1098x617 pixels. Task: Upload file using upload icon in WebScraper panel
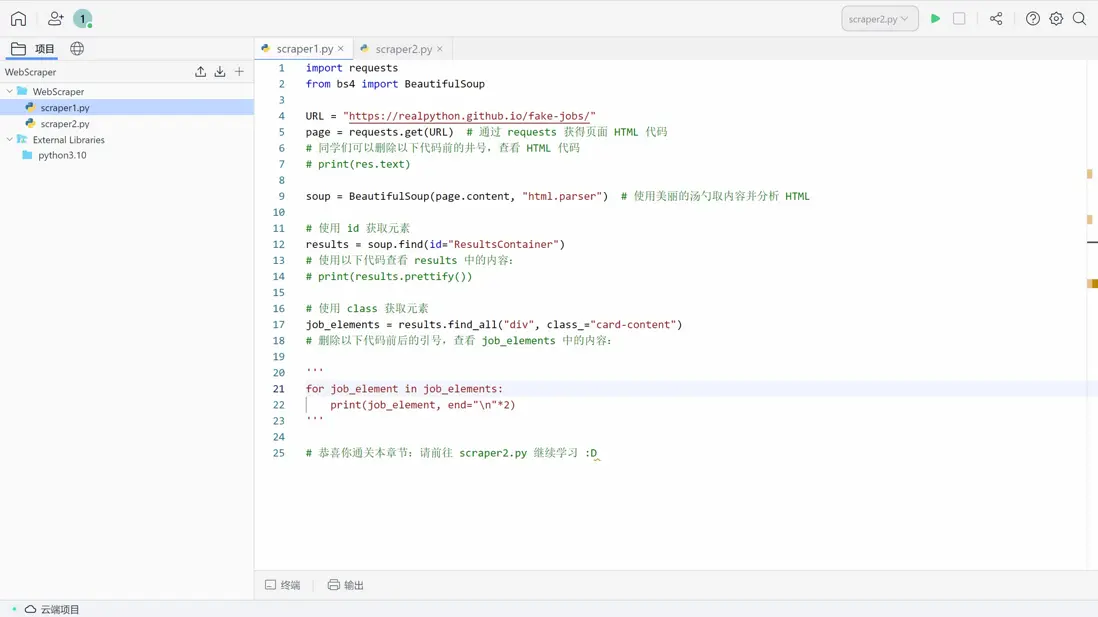tap(200, 72)
